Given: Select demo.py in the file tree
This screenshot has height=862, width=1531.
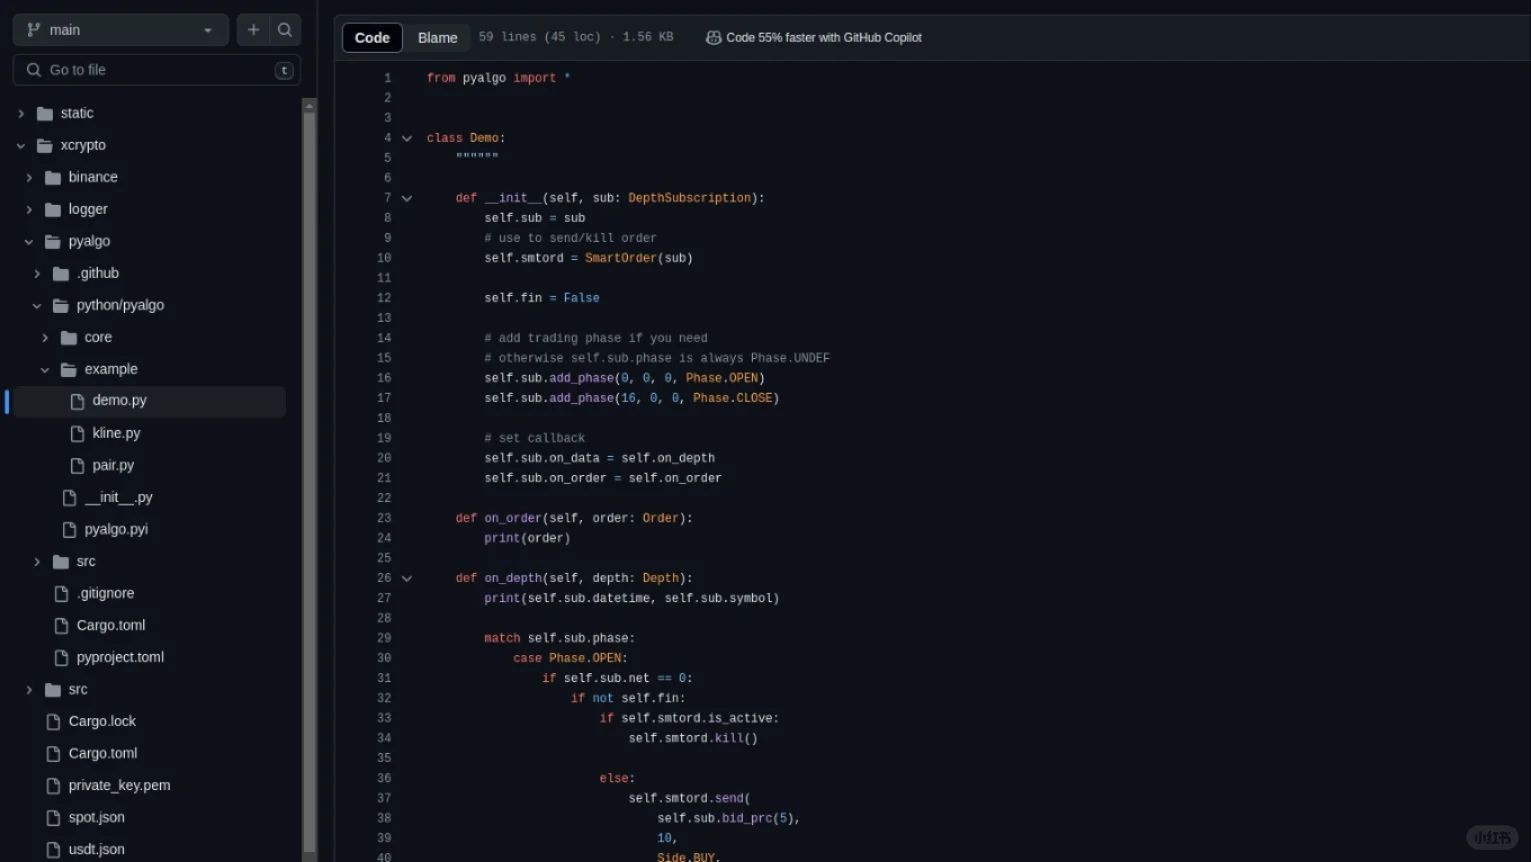Looking at the screenshot, I should pyautogui.click(x=119, y=400).
